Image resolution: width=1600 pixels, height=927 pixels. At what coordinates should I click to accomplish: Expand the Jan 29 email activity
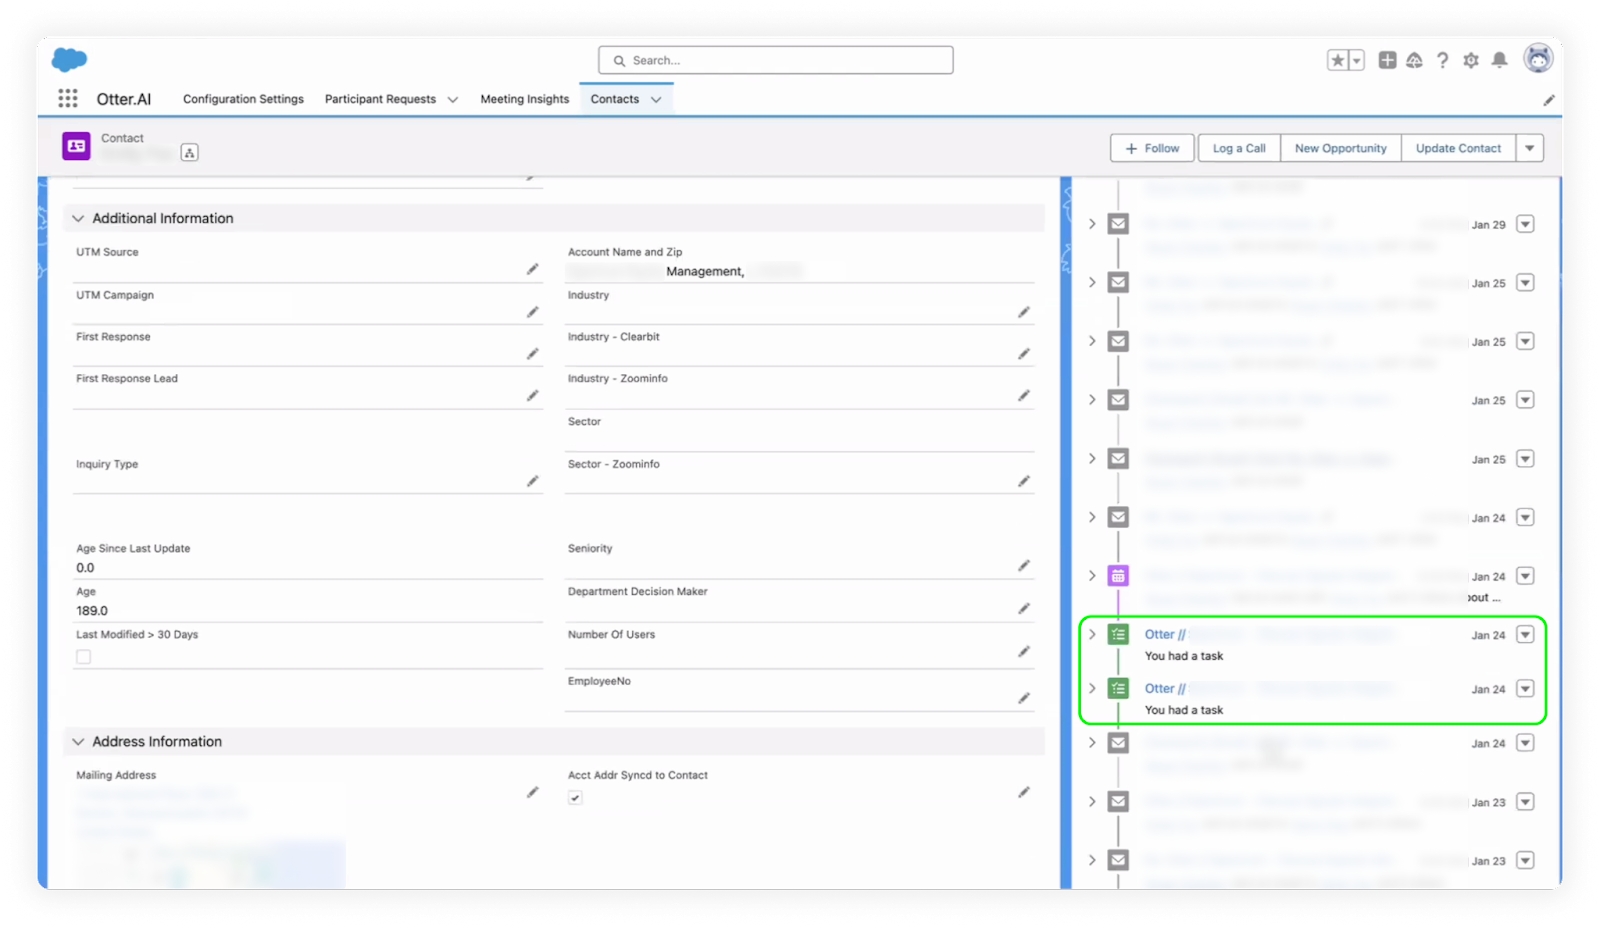coord(1092,224)
